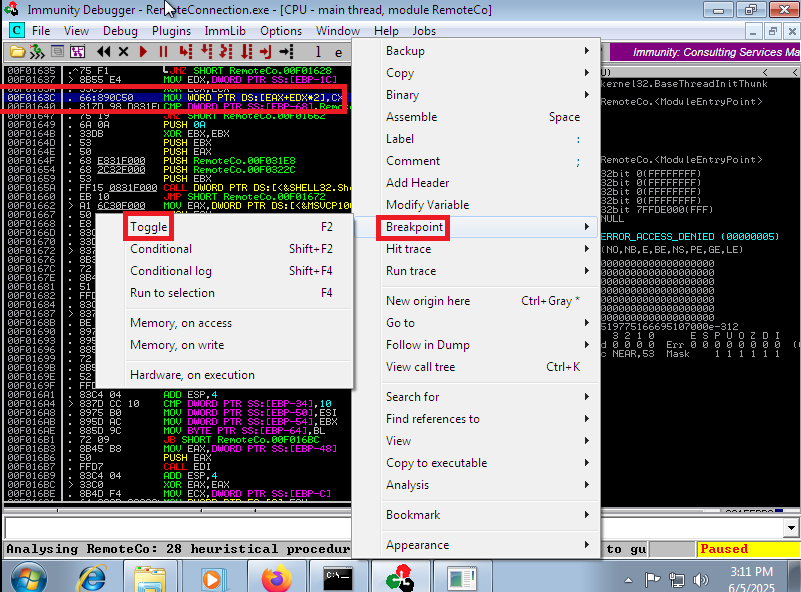Viewport: 801px width, 592px height.
Task: Click the Immunity Debugger taskbar icon
Action: pyautogui.click(x=399, y=578)
